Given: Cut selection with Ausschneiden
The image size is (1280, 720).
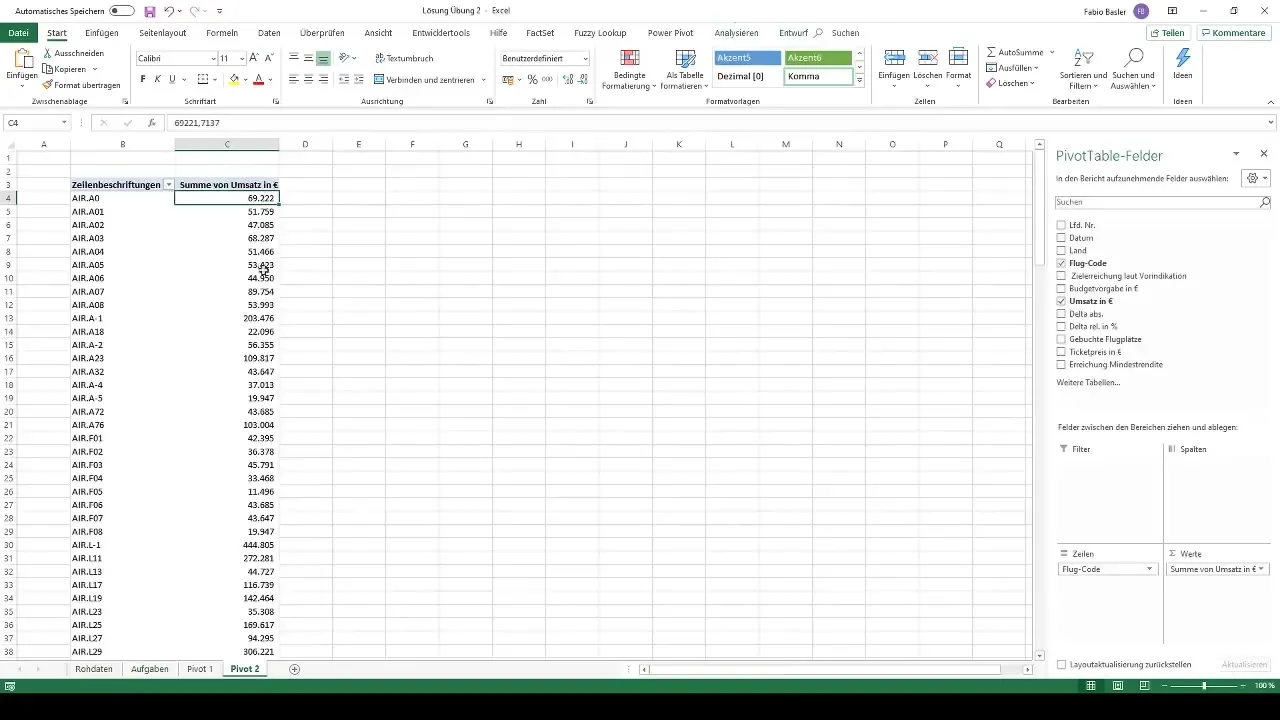Looking at the screenshot, I should point(73,53).
